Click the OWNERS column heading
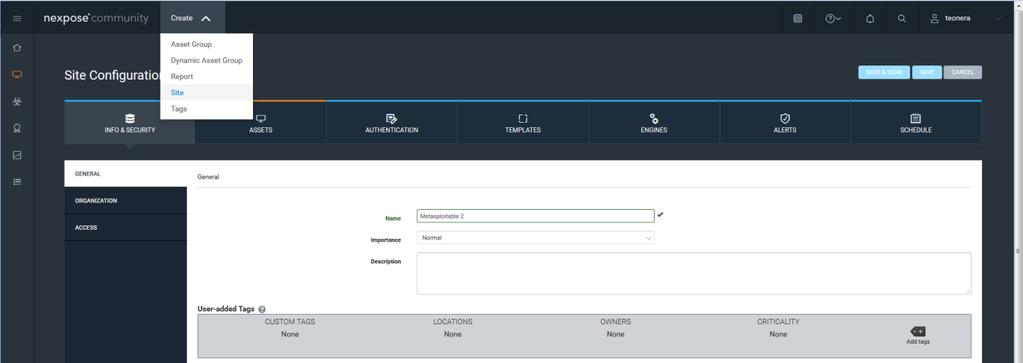The image size is (1023, 363). tap(615, 322)
